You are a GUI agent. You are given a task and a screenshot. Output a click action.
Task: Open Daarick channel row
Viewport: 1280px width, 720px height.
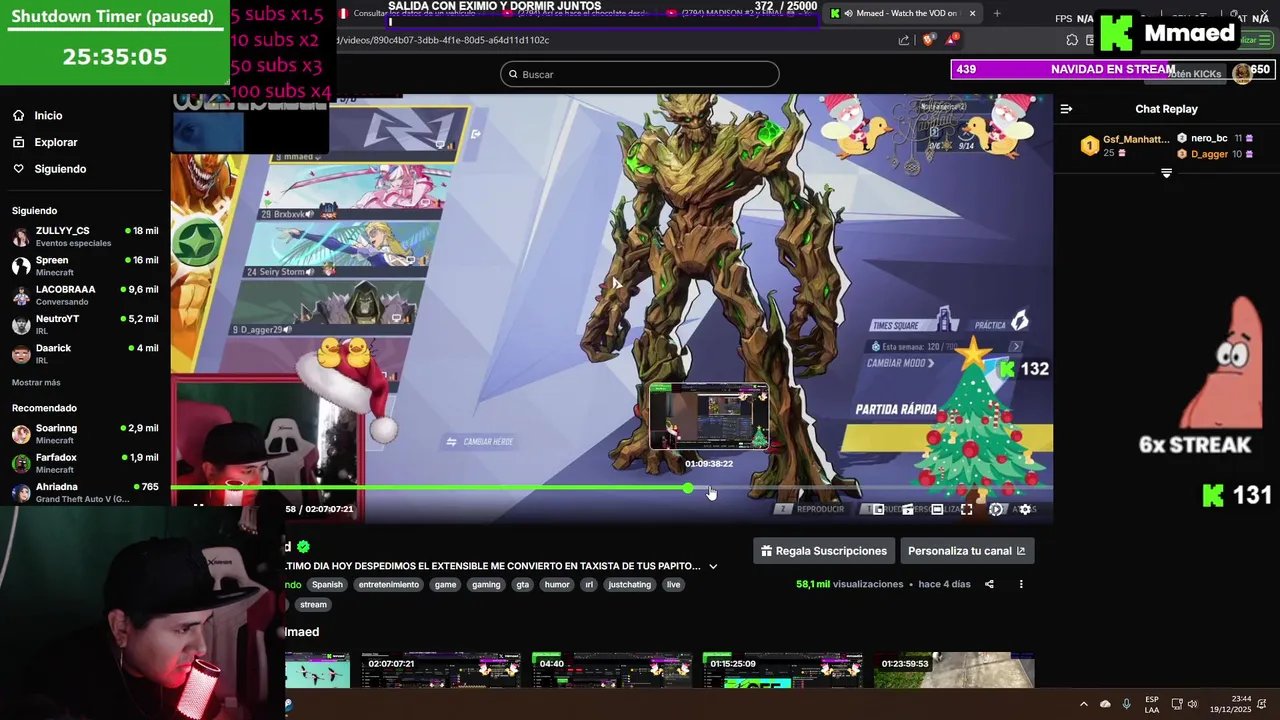[x=85, y=353]
